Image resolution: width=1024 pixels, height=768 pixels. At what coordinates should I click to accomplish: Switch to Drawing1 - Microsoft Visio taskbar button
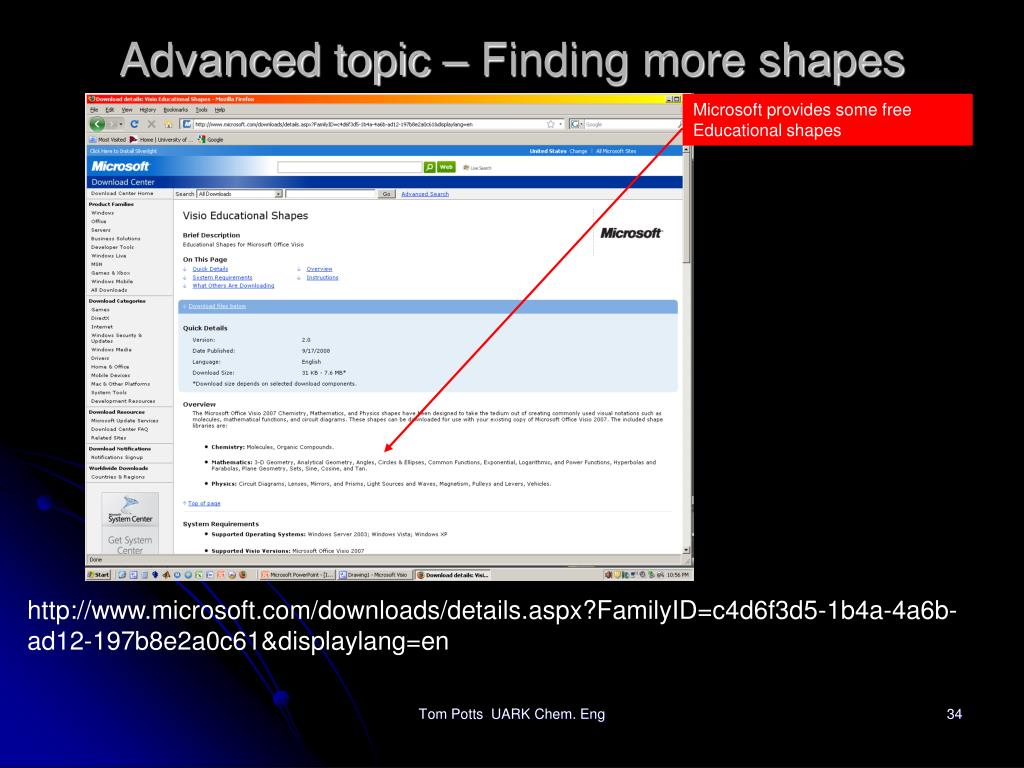pos(374,575)
